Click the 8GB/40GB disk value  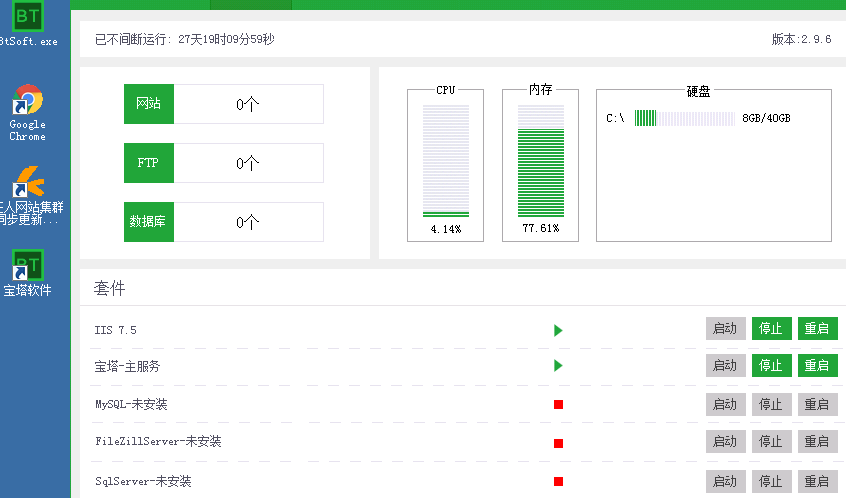(x=766, y=118)
